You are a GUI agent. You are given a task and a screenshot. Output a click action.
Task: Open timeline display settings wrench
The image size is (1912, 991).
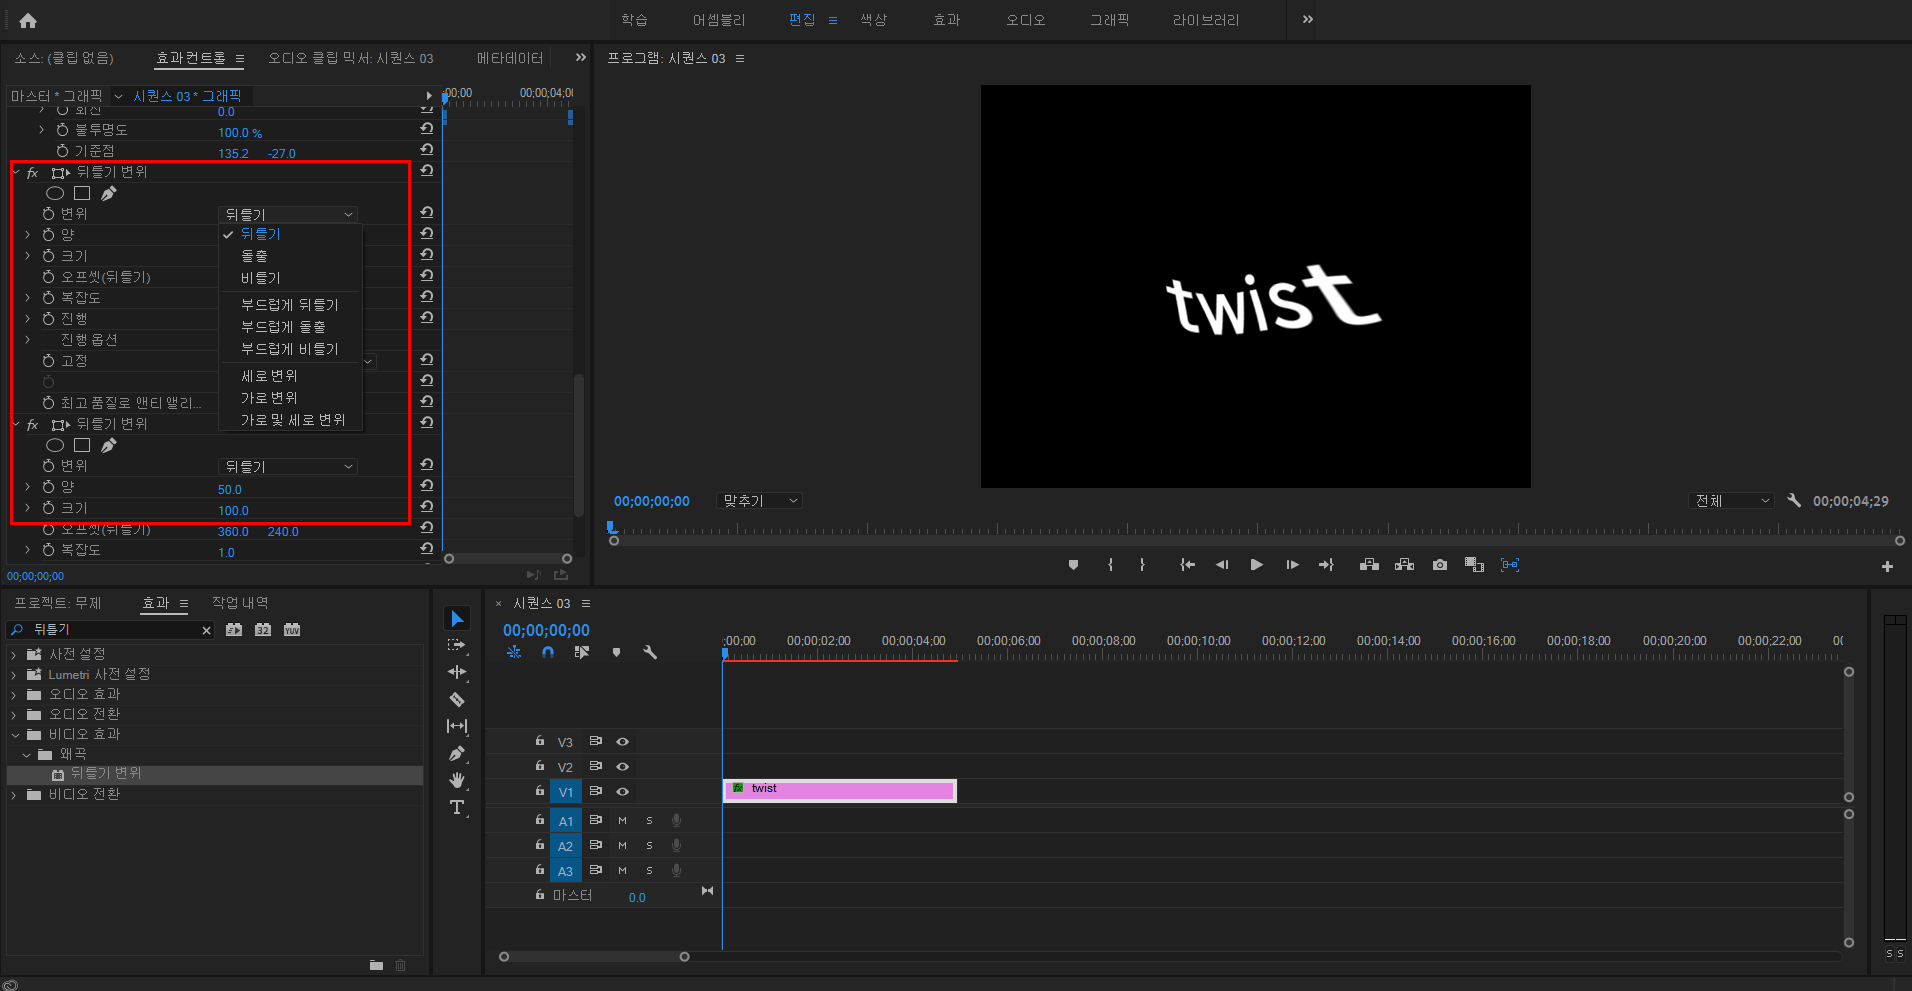(650, 652)
